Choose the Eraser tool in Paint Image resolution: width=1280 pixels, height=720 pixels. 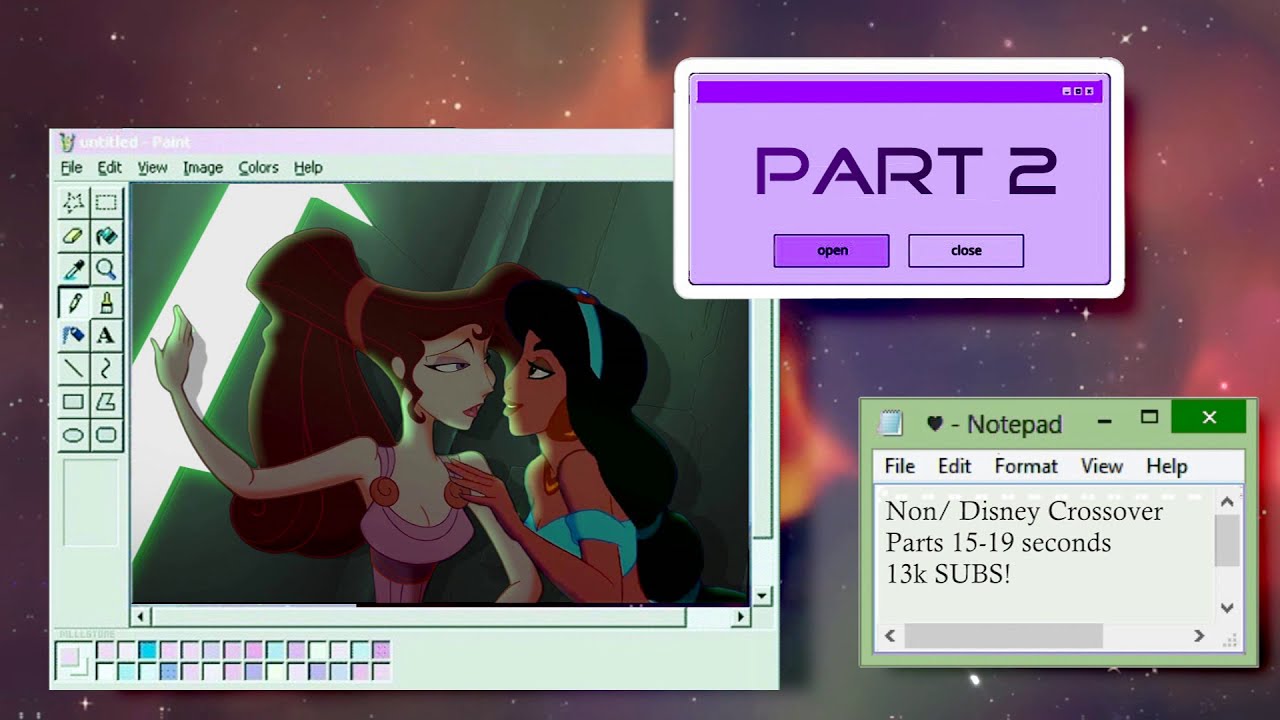[73, 236]
